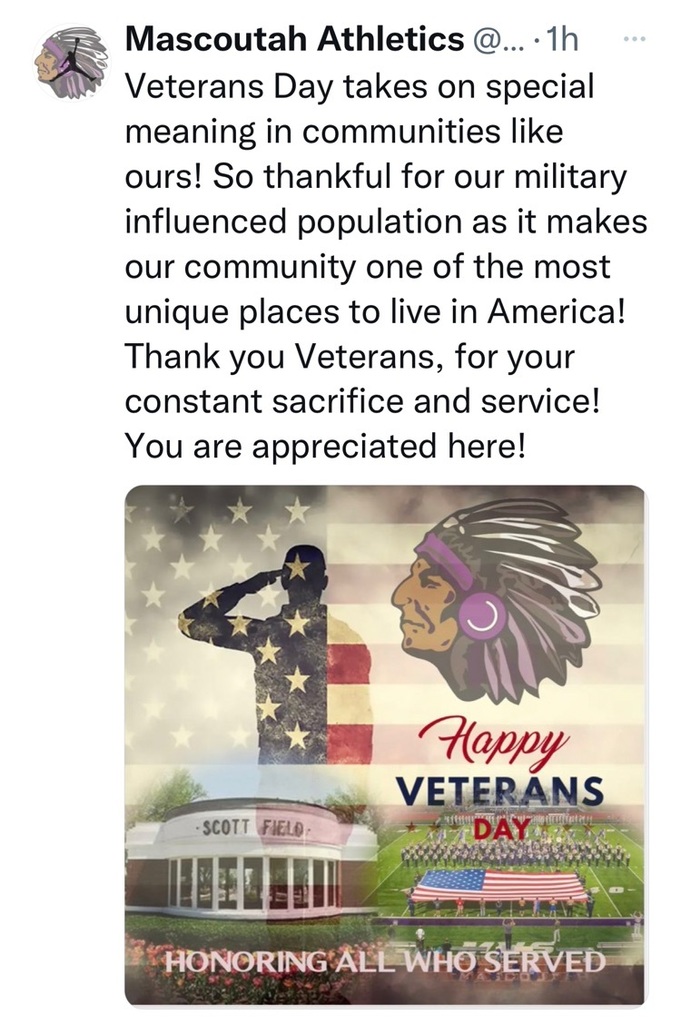Screen dimensions: 681x1024
Task: Click the truncated @ handle
Action: (x=496, y=41)
